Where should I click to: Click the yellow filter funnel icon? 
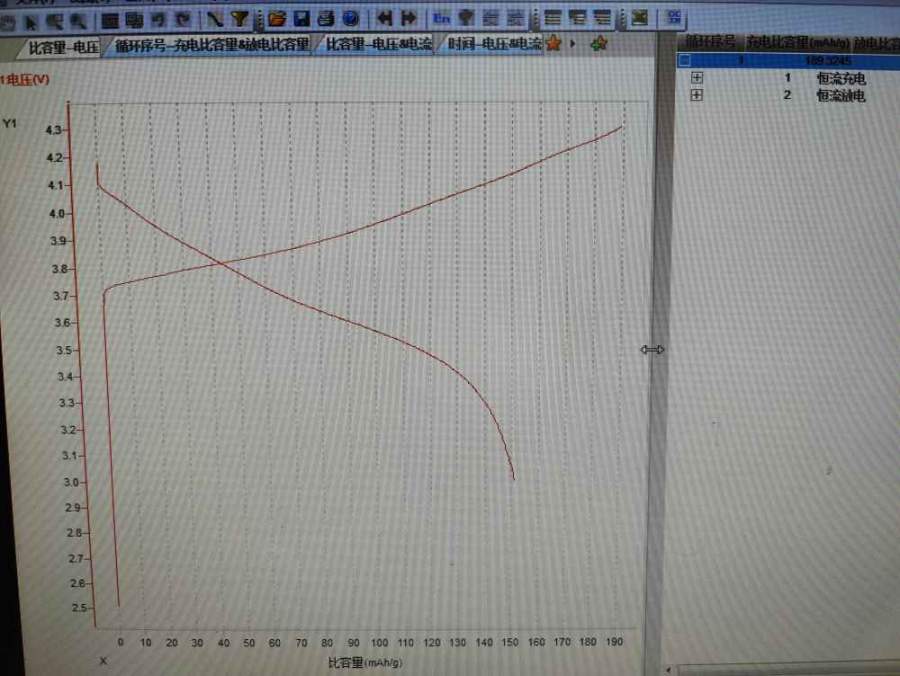(x=239, y=18)
